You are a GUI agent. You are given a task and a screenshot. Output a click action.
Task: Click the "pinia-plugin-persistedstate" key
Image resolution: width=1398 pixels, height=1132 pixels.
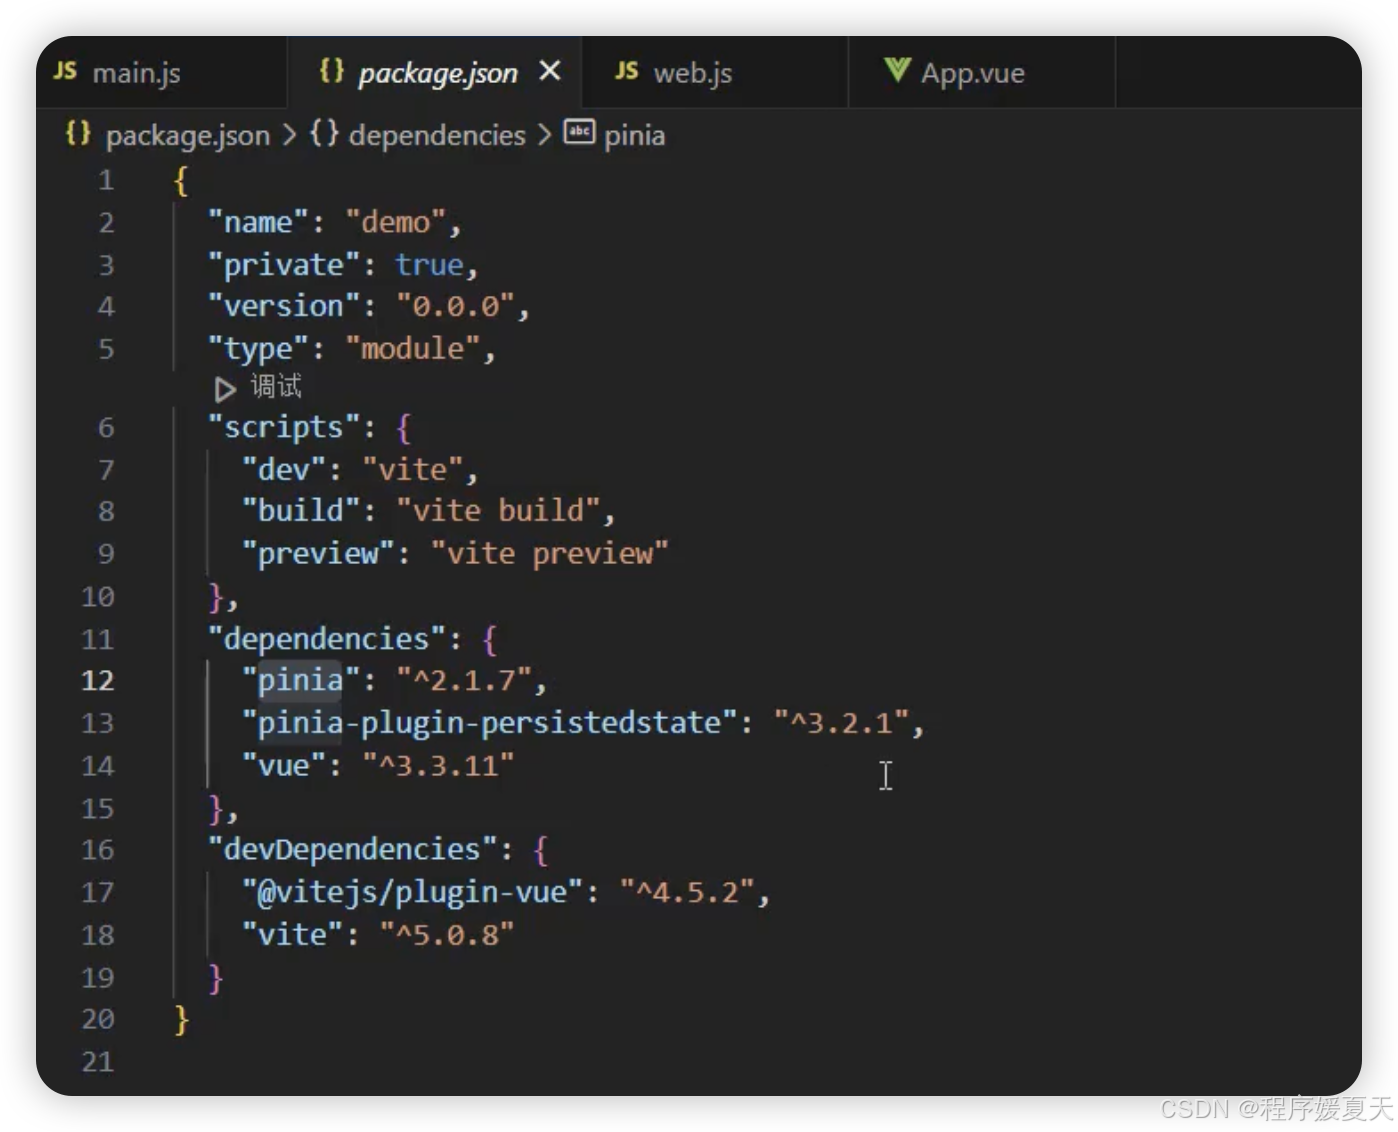pos(489,723)
